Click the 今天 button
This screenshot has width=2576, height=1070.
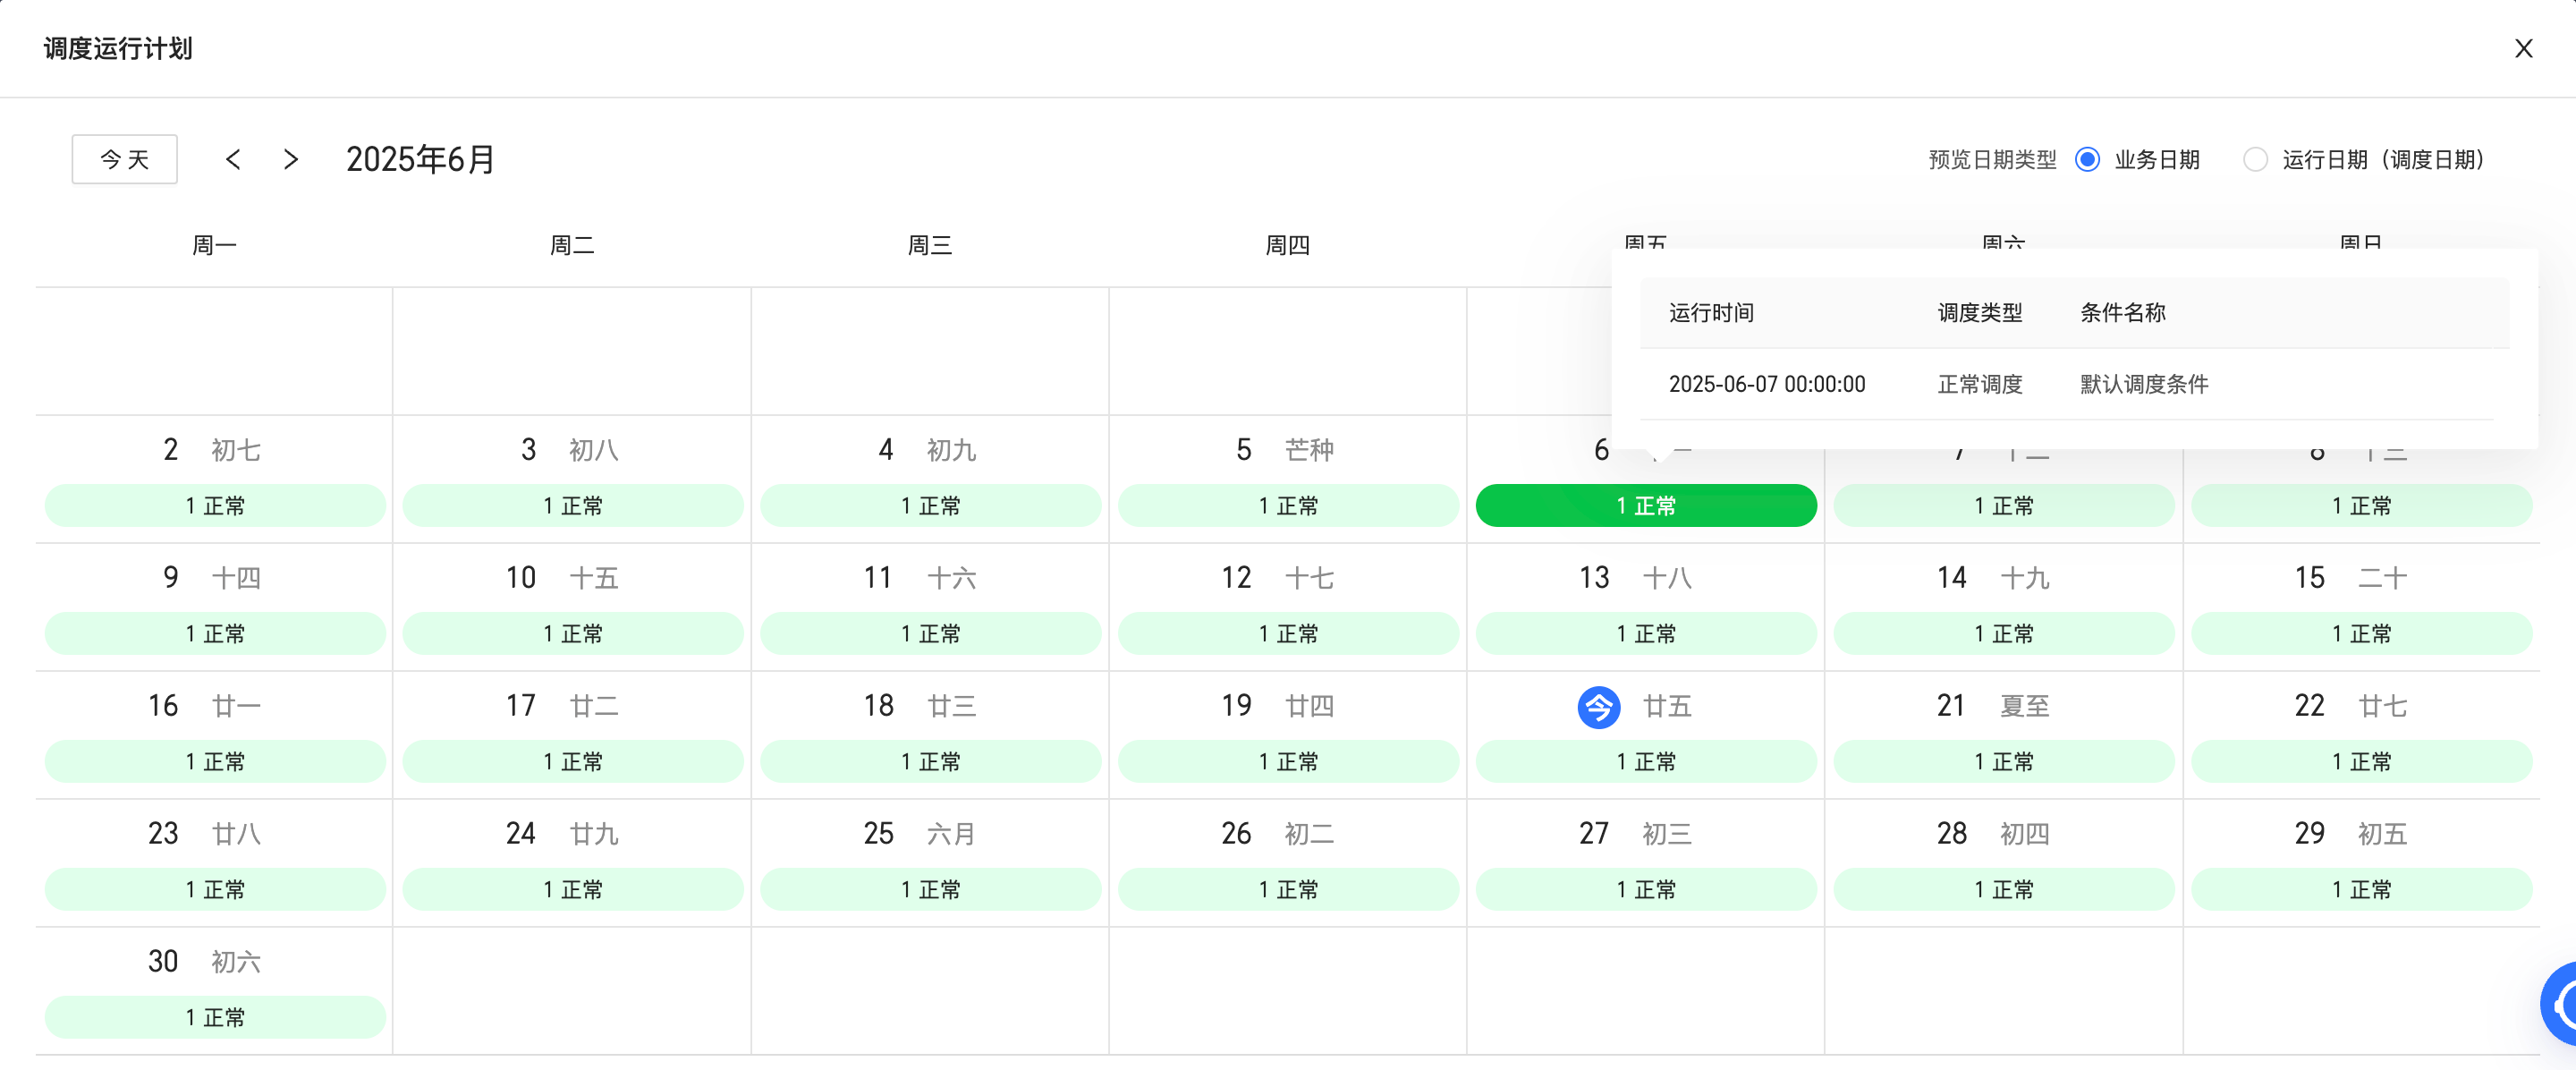(124, 159)
